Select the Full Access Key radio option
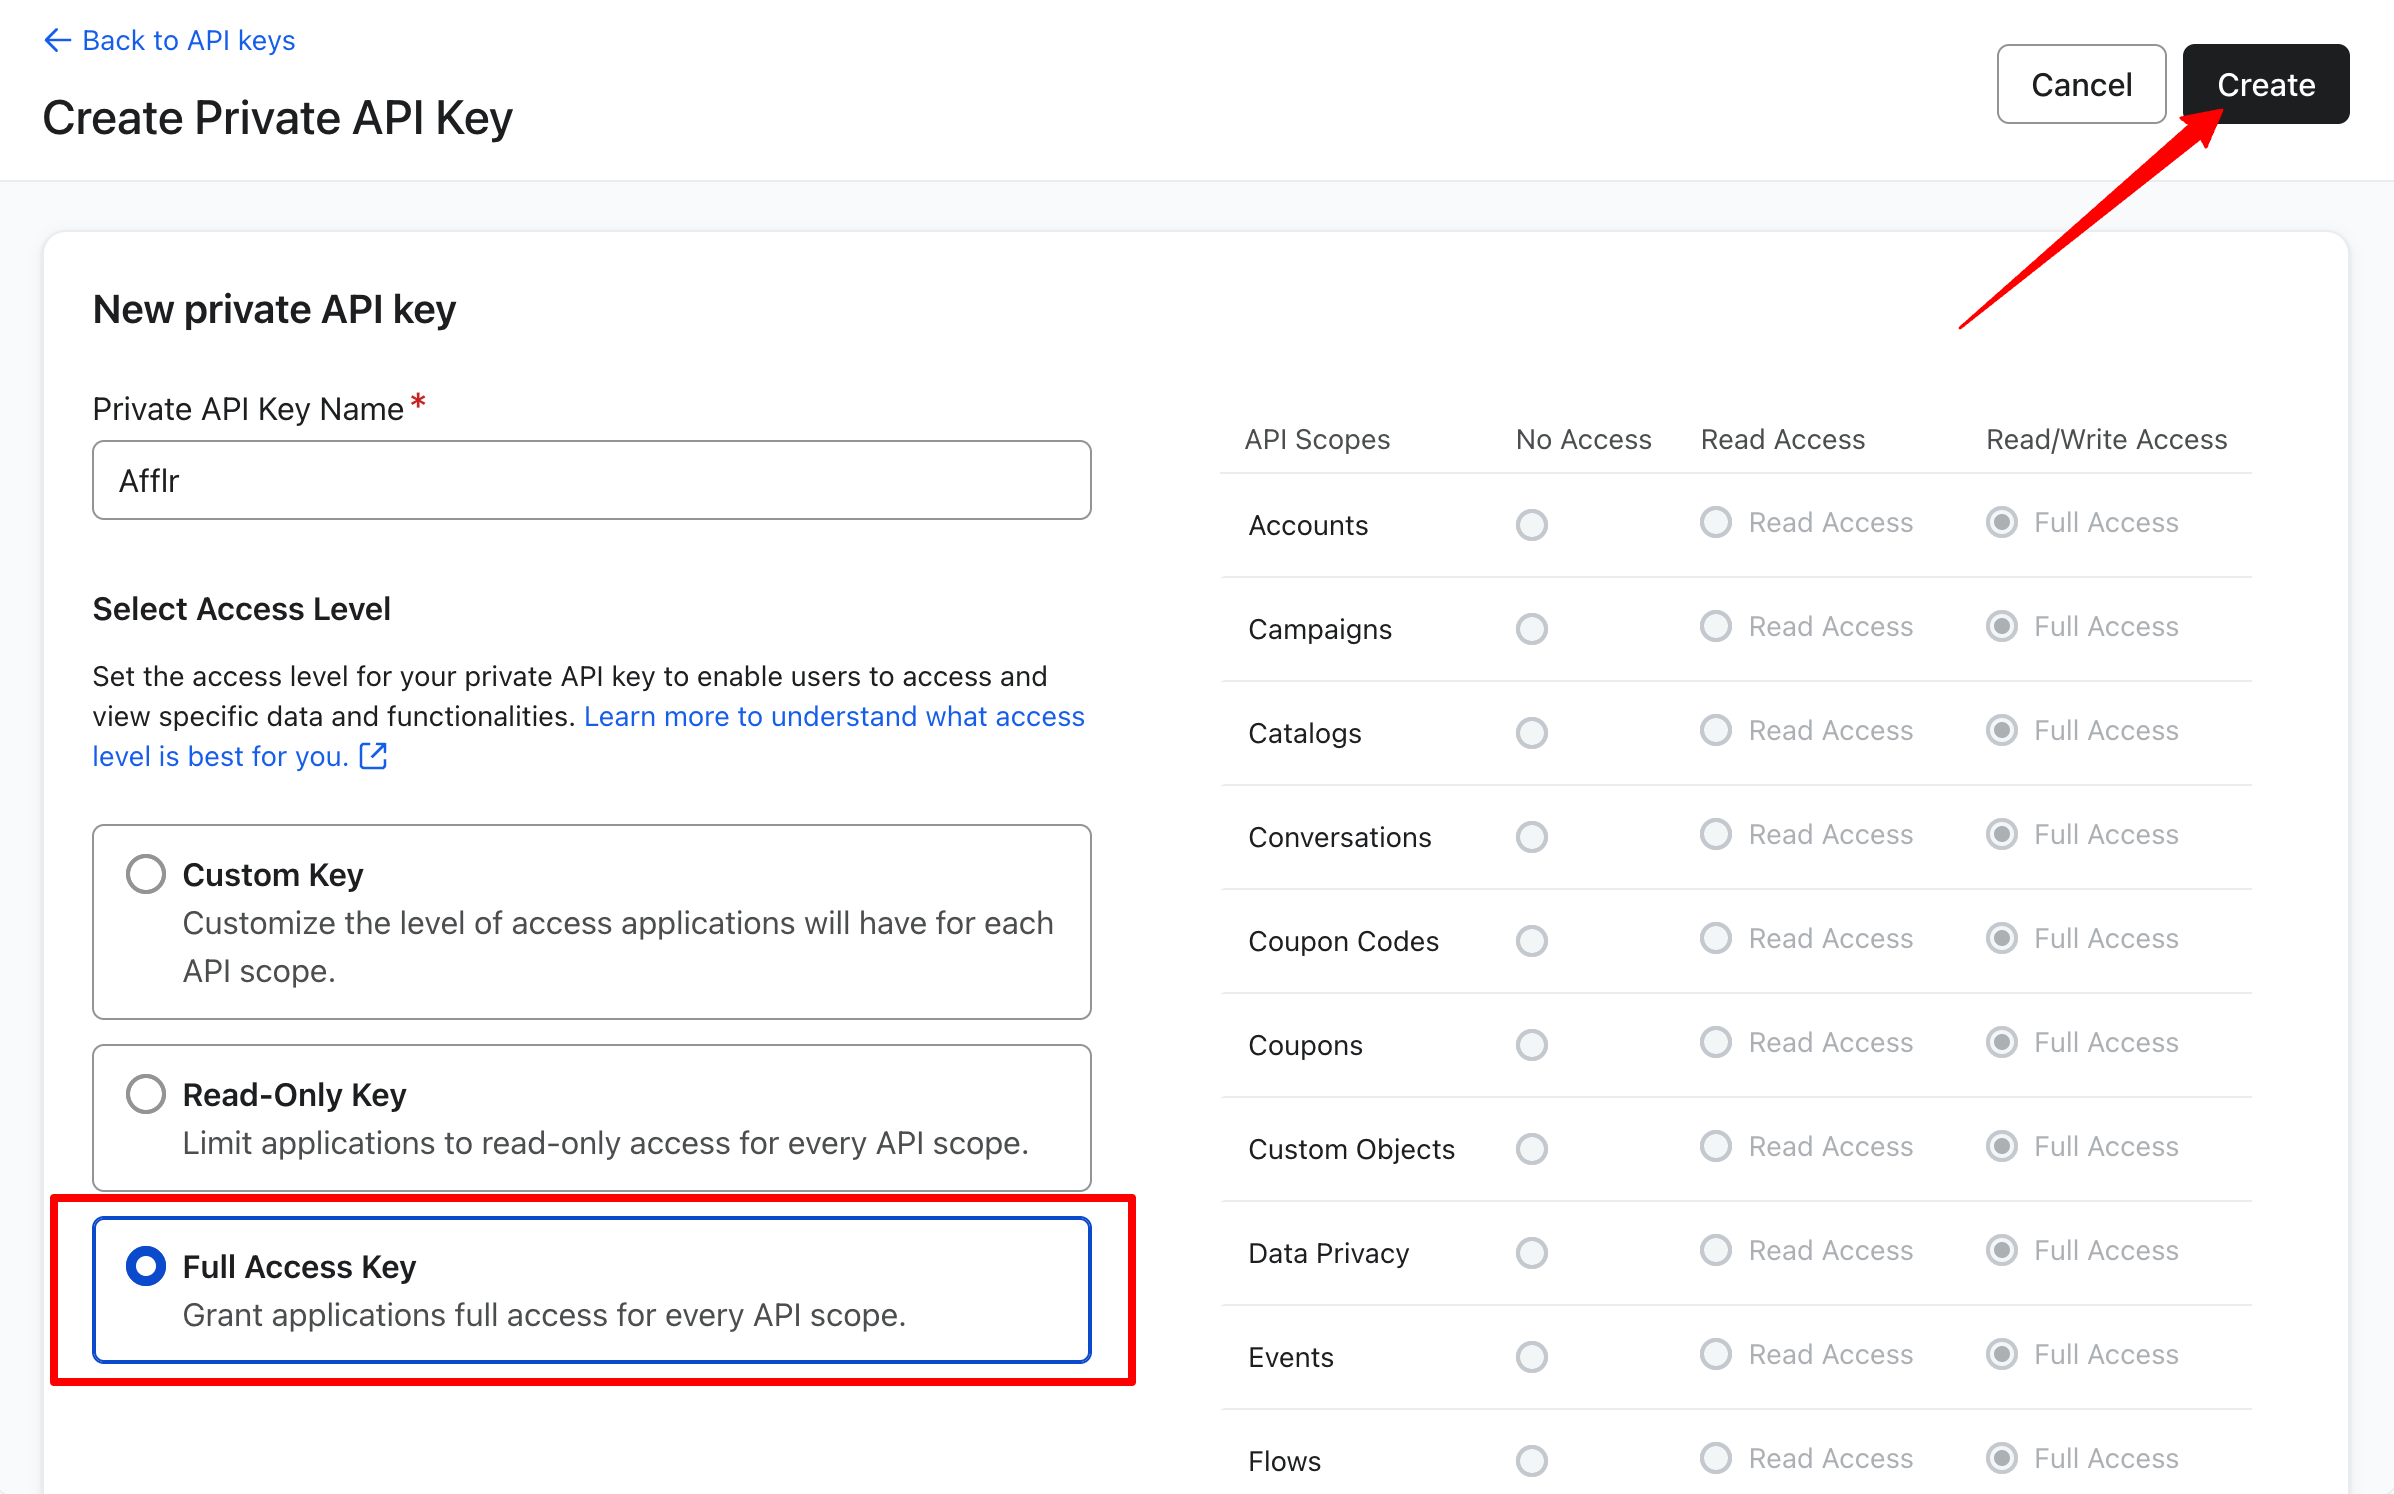 point(146,1266)
